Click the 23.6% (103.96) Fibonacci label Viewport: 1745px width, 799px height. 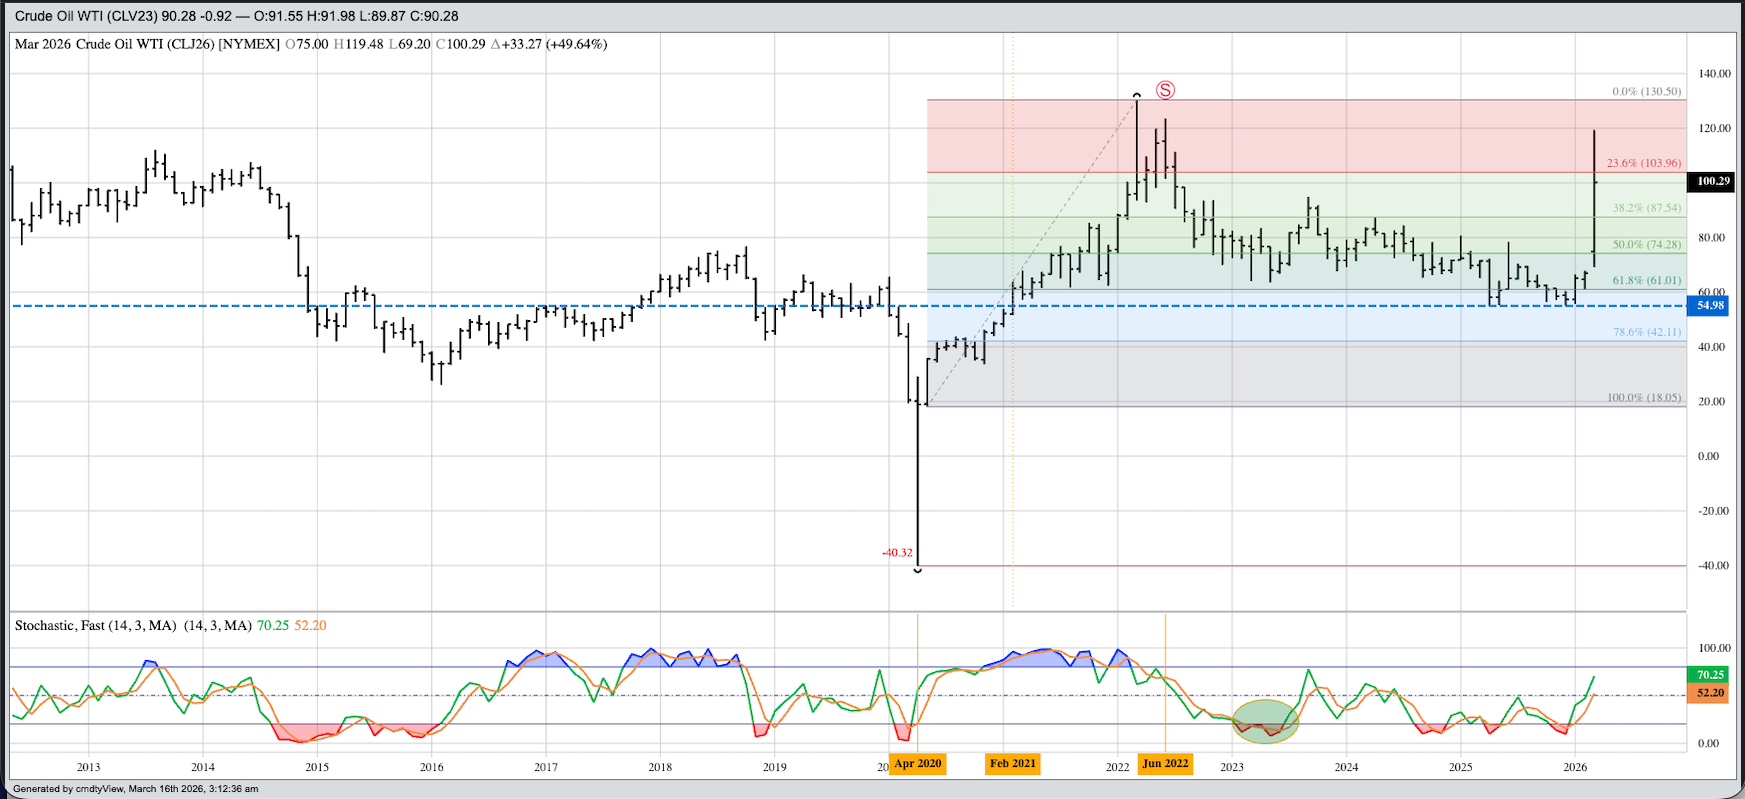1643,163
